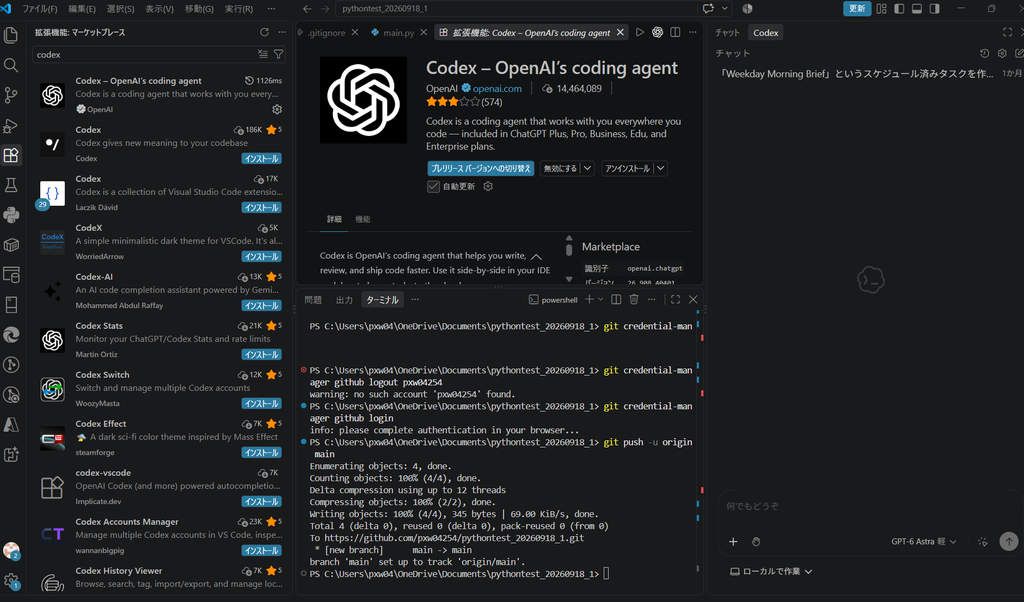Click the title bar Update button
The width and height of the screenshot is (1024, 602).
(857, 8)
